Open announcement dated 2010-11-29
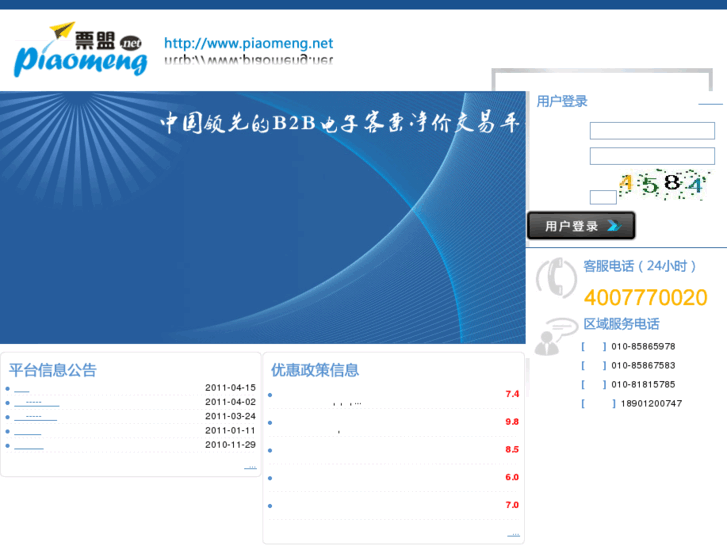727x545 pixels. (29, 446)
